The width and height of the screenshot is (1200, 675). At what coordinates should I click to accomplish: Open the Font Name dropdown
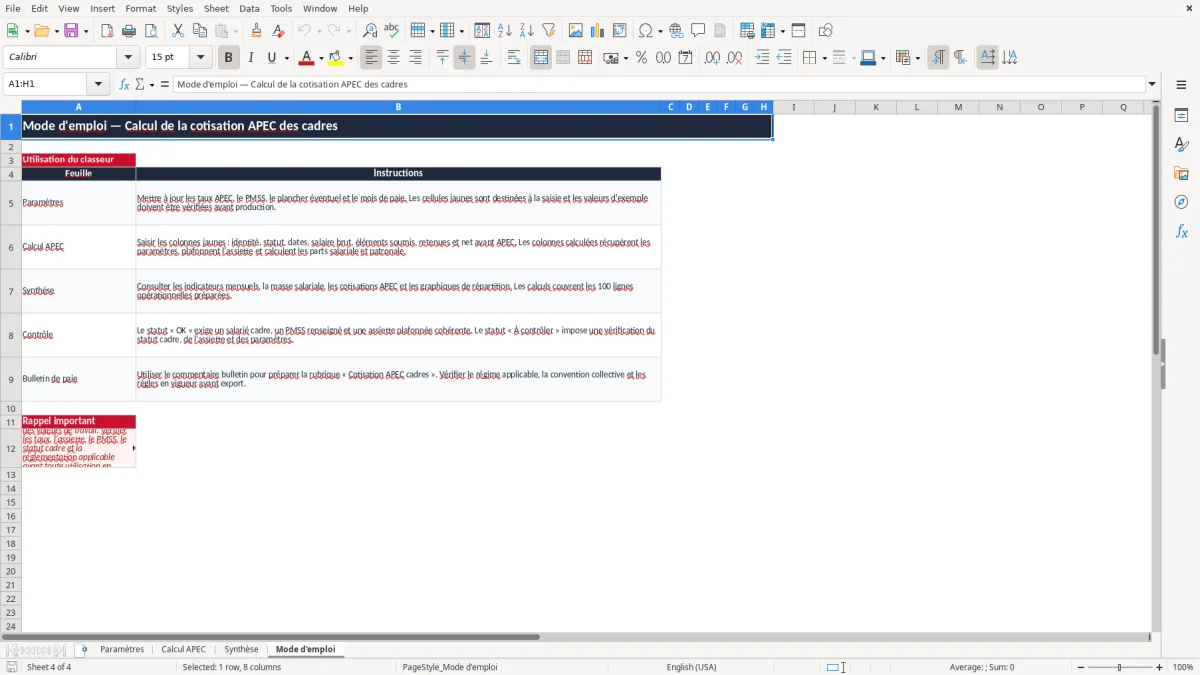(128, 58)
